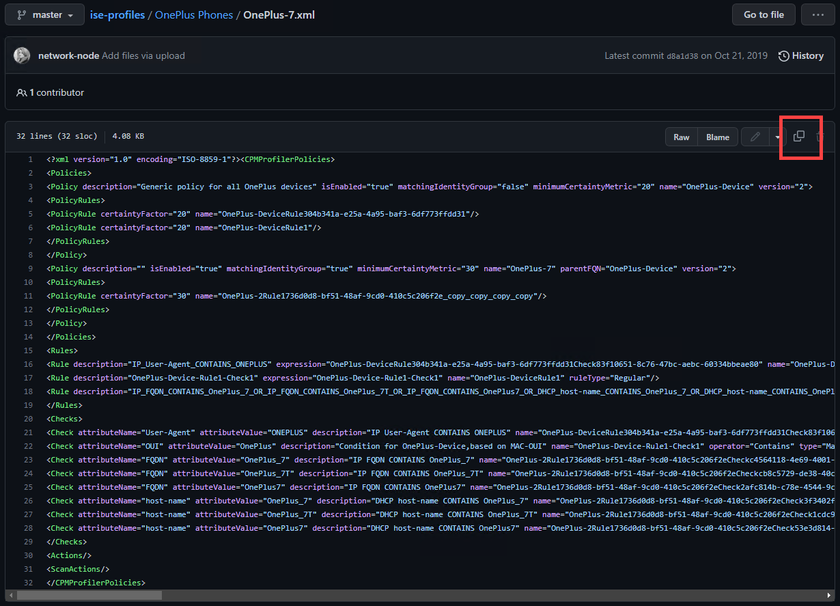
Task: Click the <Rules> tag on line 15
Action: point(62,350)
